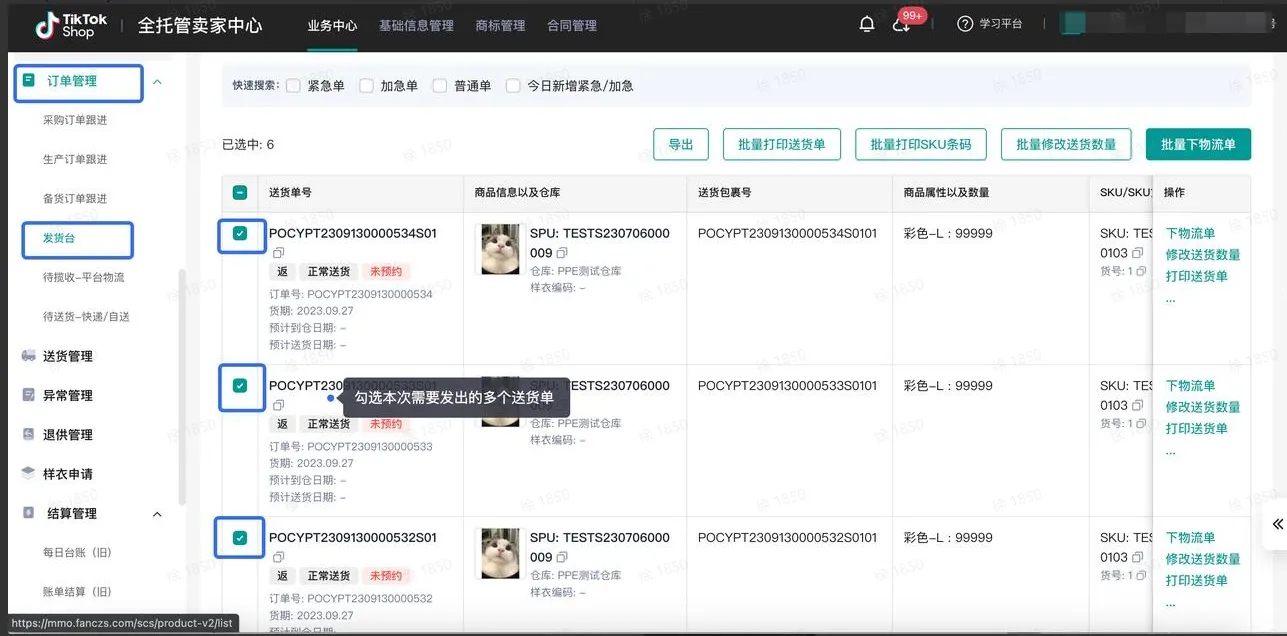The width and height of the screenshot is (1287, 636).
Task: Click 下物流单 link in the 534S0101 row
Action: [1190, 233]
